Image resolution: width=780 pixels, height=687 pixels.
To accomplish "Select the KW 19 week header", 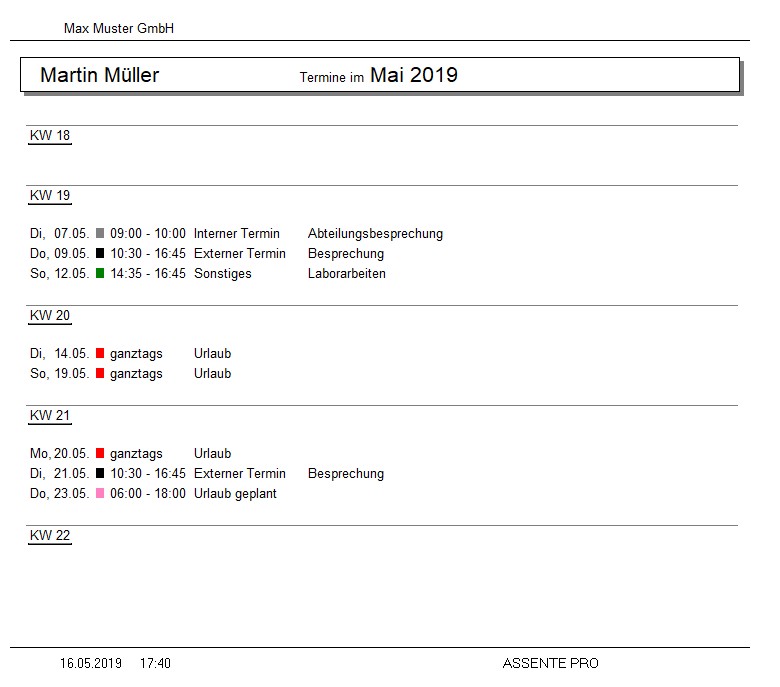I will [50, 195].
